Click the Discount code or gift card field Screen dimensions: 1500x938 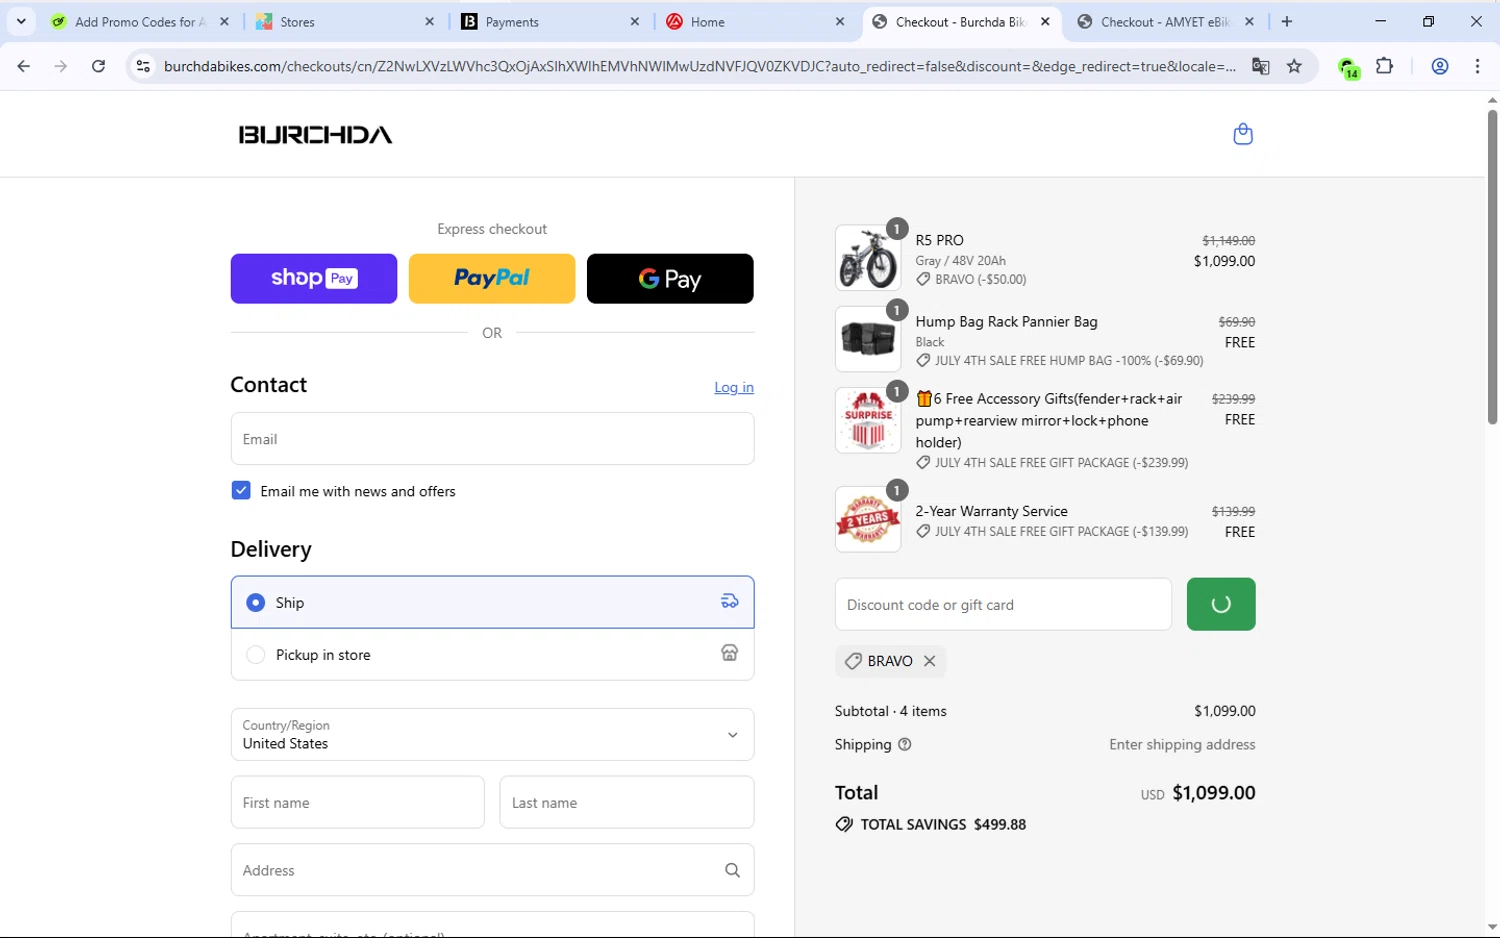click(x=1003, y=604)
